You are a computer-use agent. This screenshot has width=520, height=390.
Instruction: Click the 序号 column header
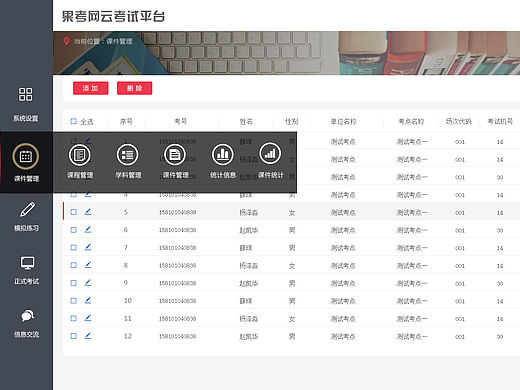[126, 122]
